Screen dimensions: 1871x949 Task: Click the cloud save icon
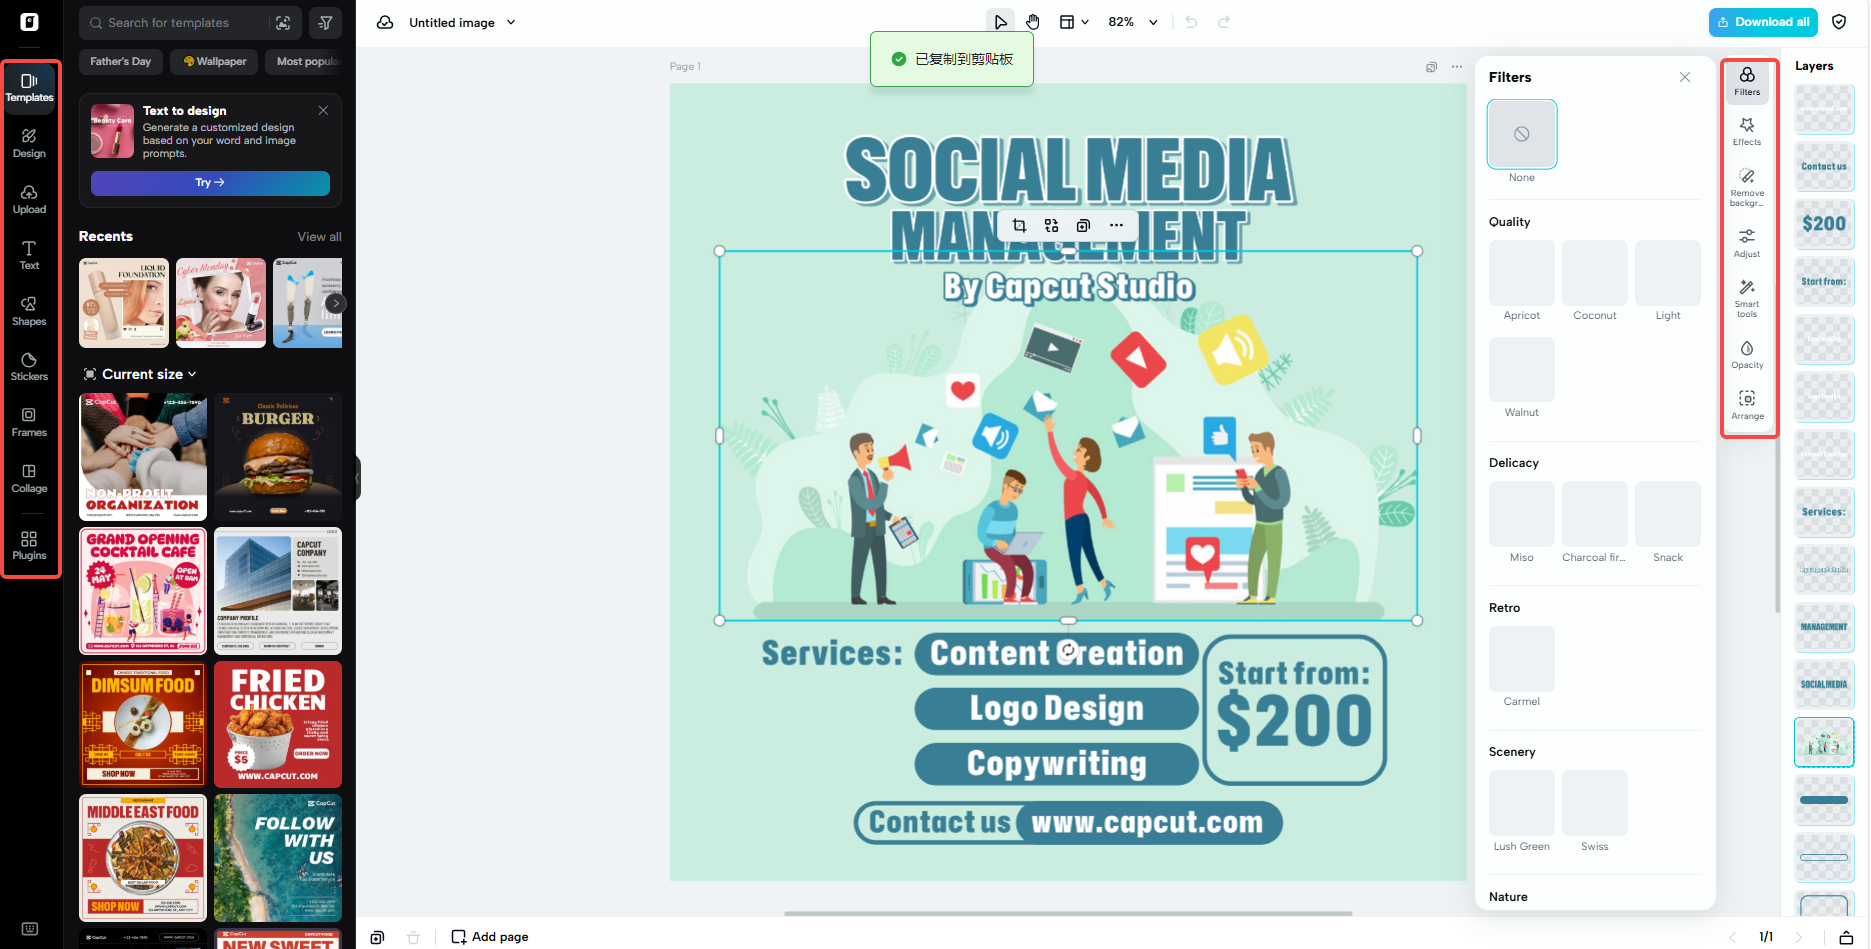coord(385,22)
